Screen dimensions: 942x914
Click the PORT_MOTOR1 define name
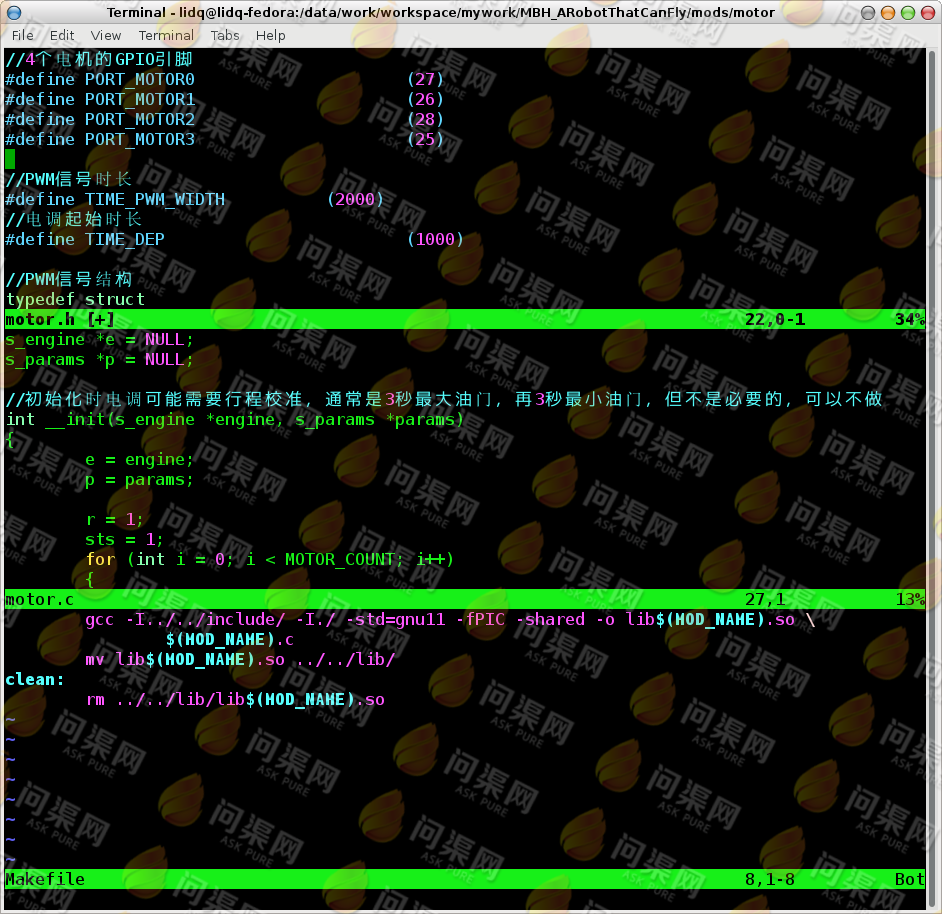[140, 99]
